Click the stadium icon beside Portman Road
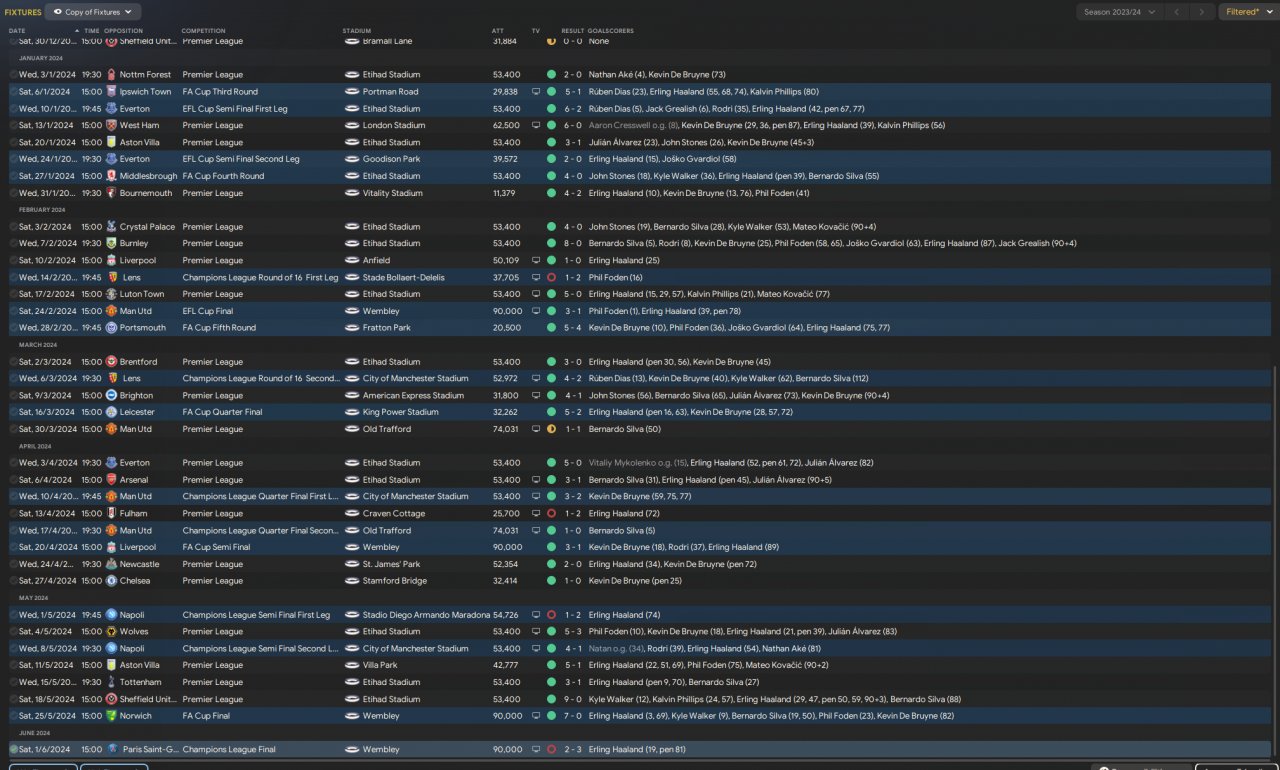This screenshot has width=1280, height=770. (352, 92)
